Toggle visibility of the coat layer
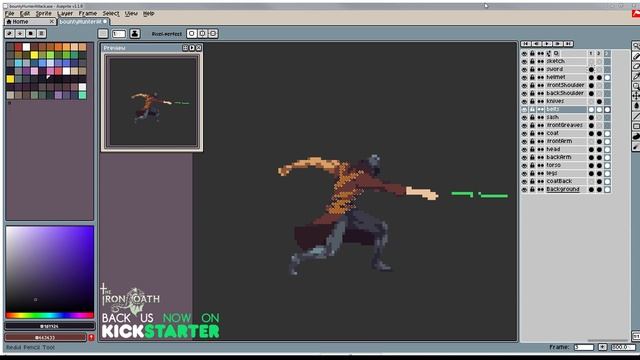Viewport: 640px width, 360px height. tap(524, 133)
